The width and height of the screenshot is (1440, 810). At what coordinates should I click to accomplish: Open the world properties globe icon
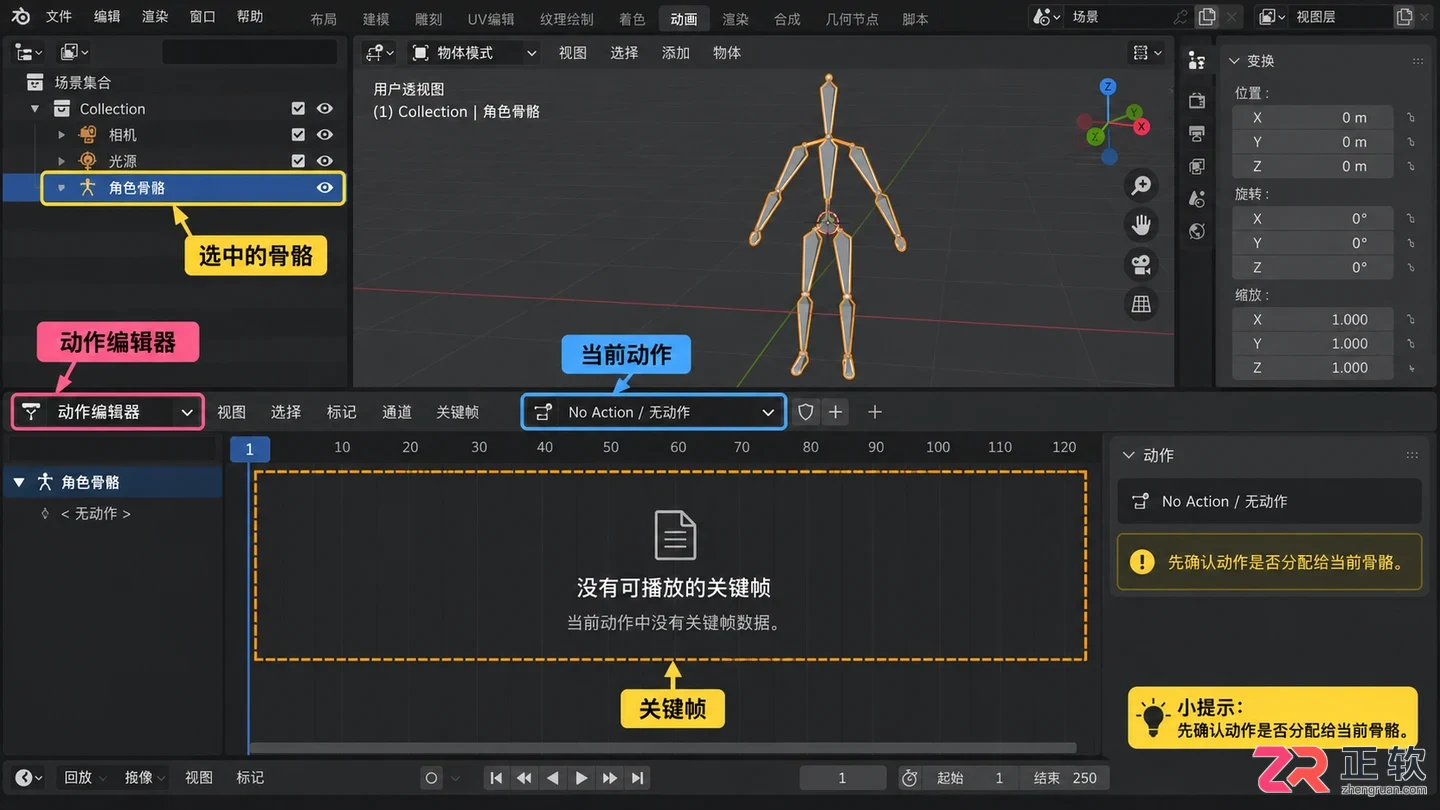click(x=1197, y=232)
